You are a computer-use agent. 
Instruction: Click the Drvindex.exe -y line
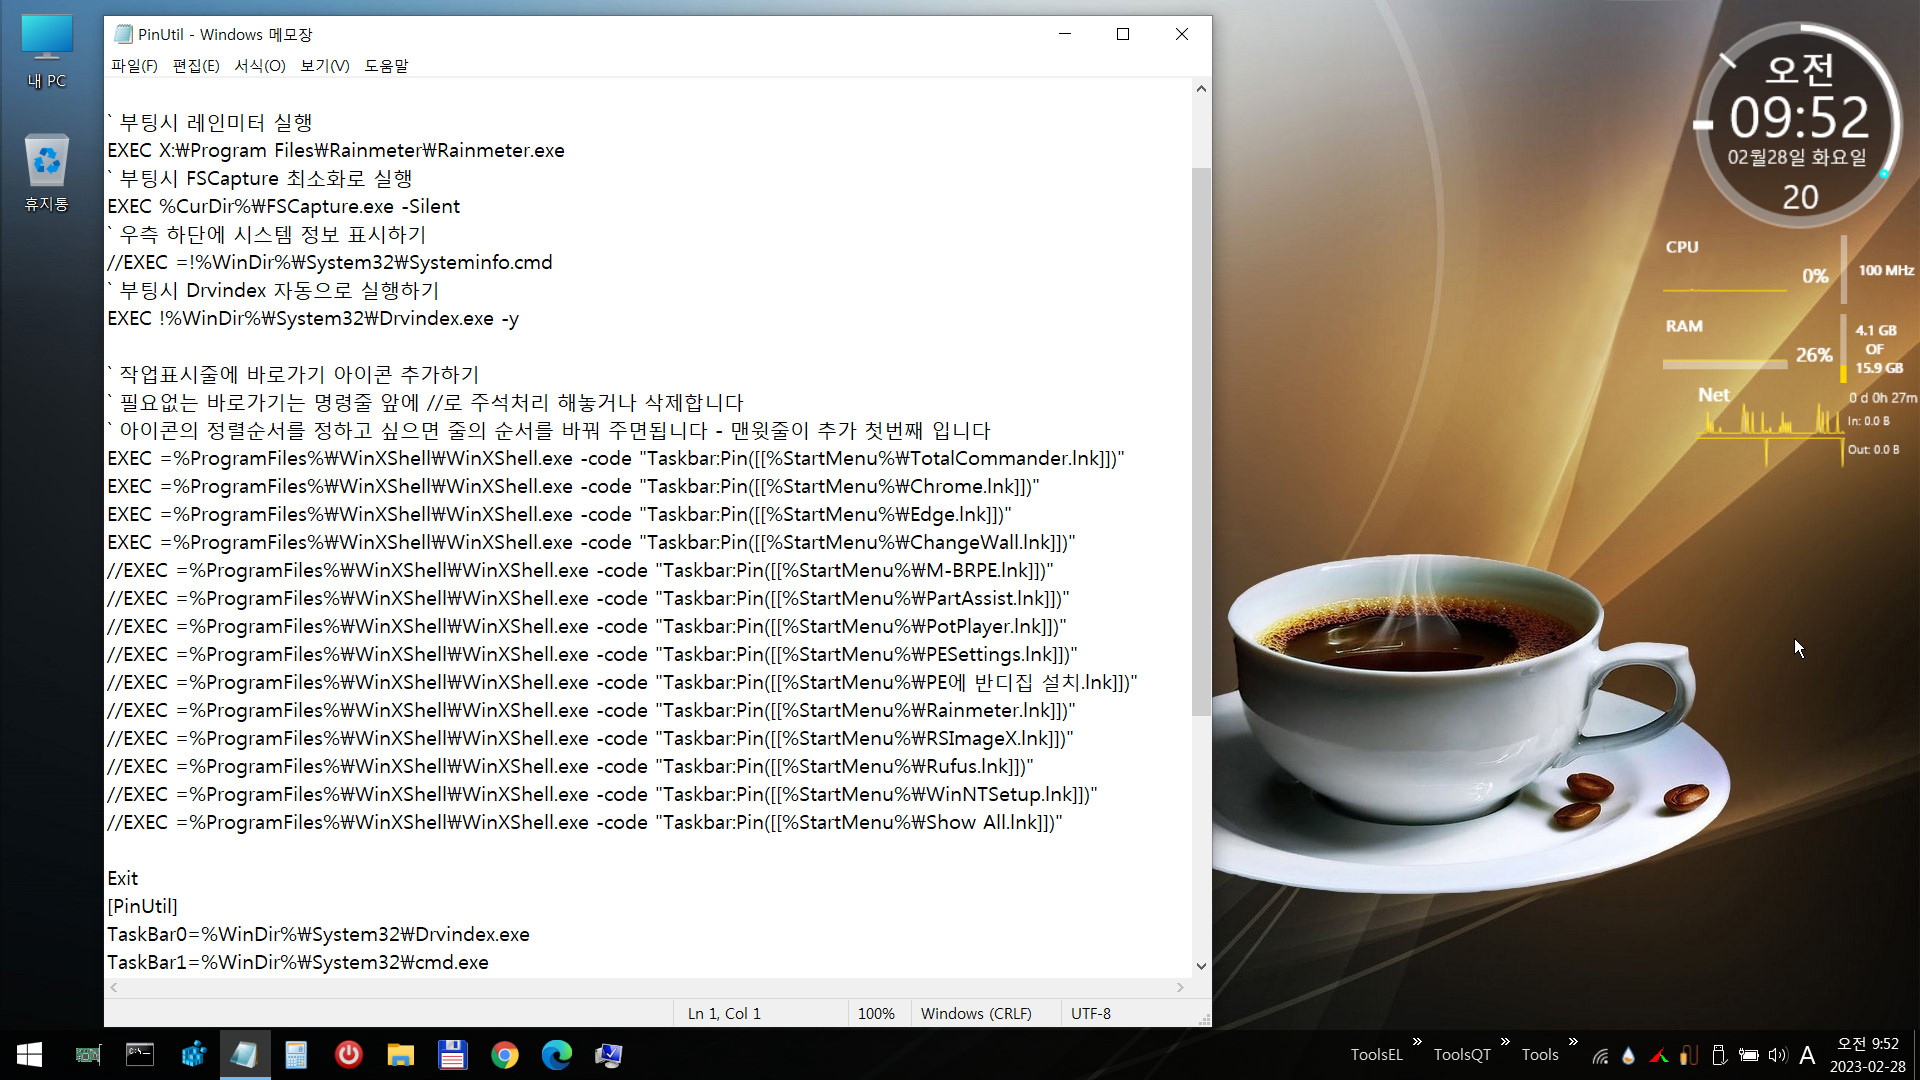(313, 319)
